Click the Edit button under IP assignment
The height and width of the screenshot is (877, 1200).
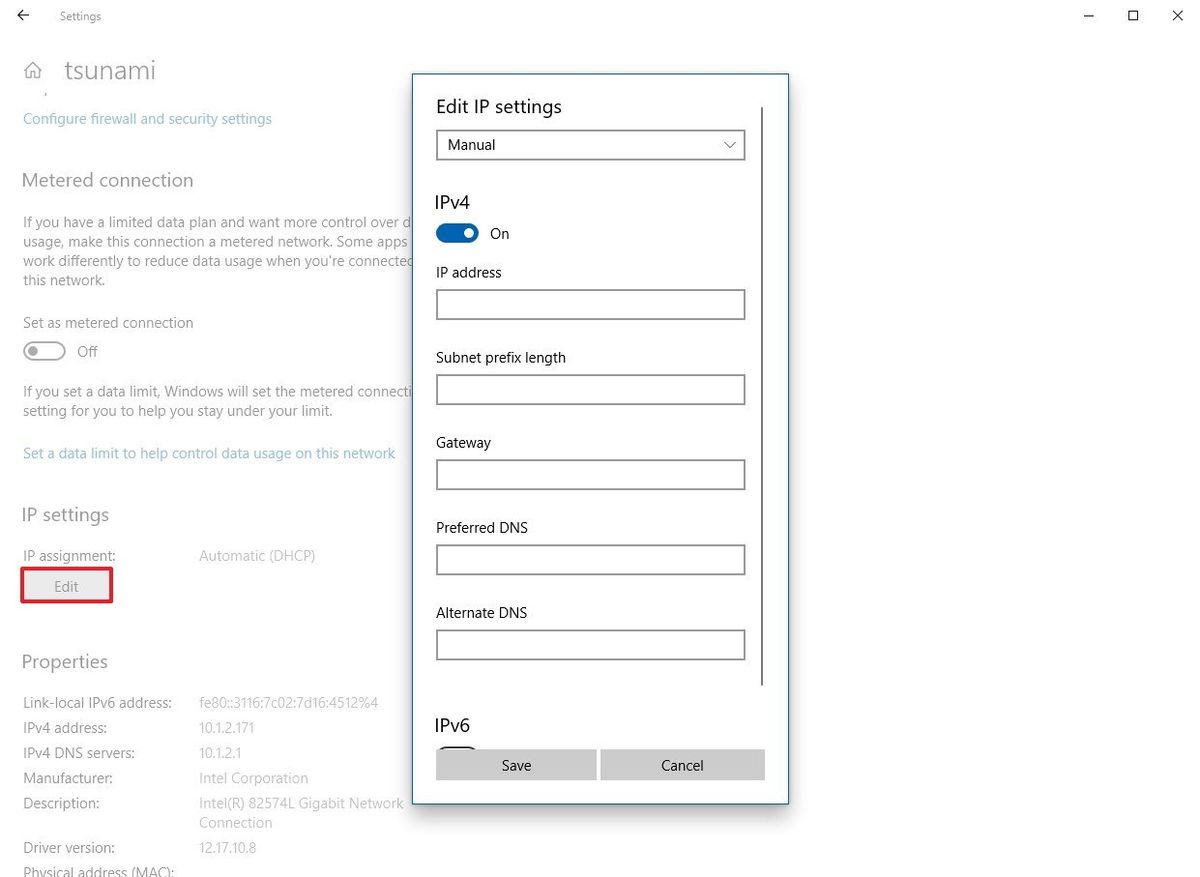point(66,586)
